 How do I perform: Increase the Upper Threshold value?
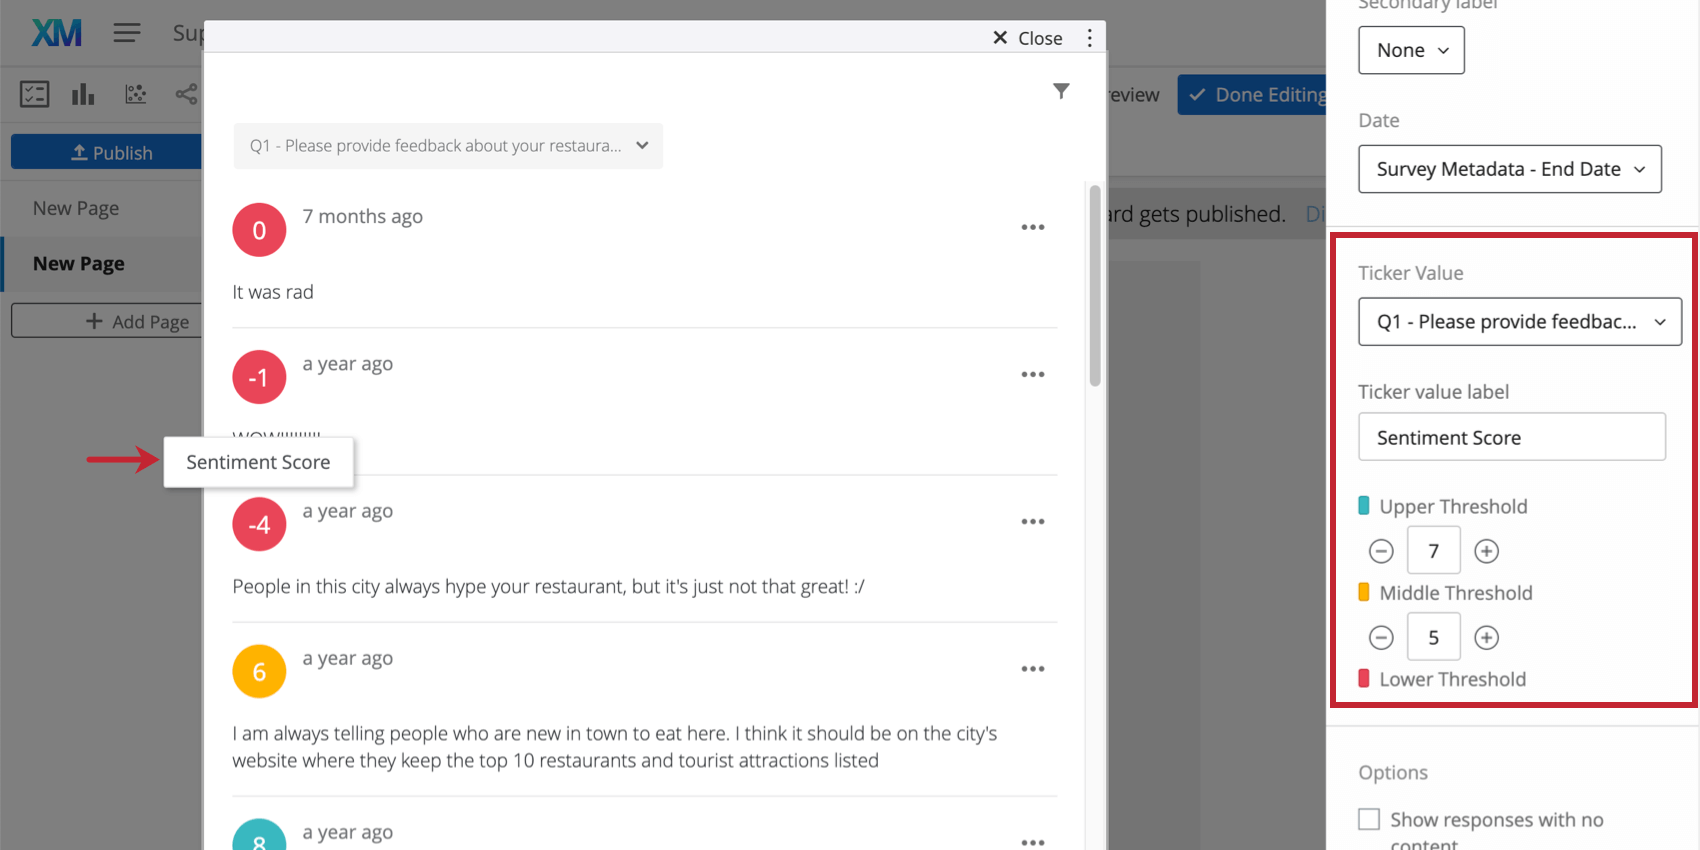tap(1486, 551)
